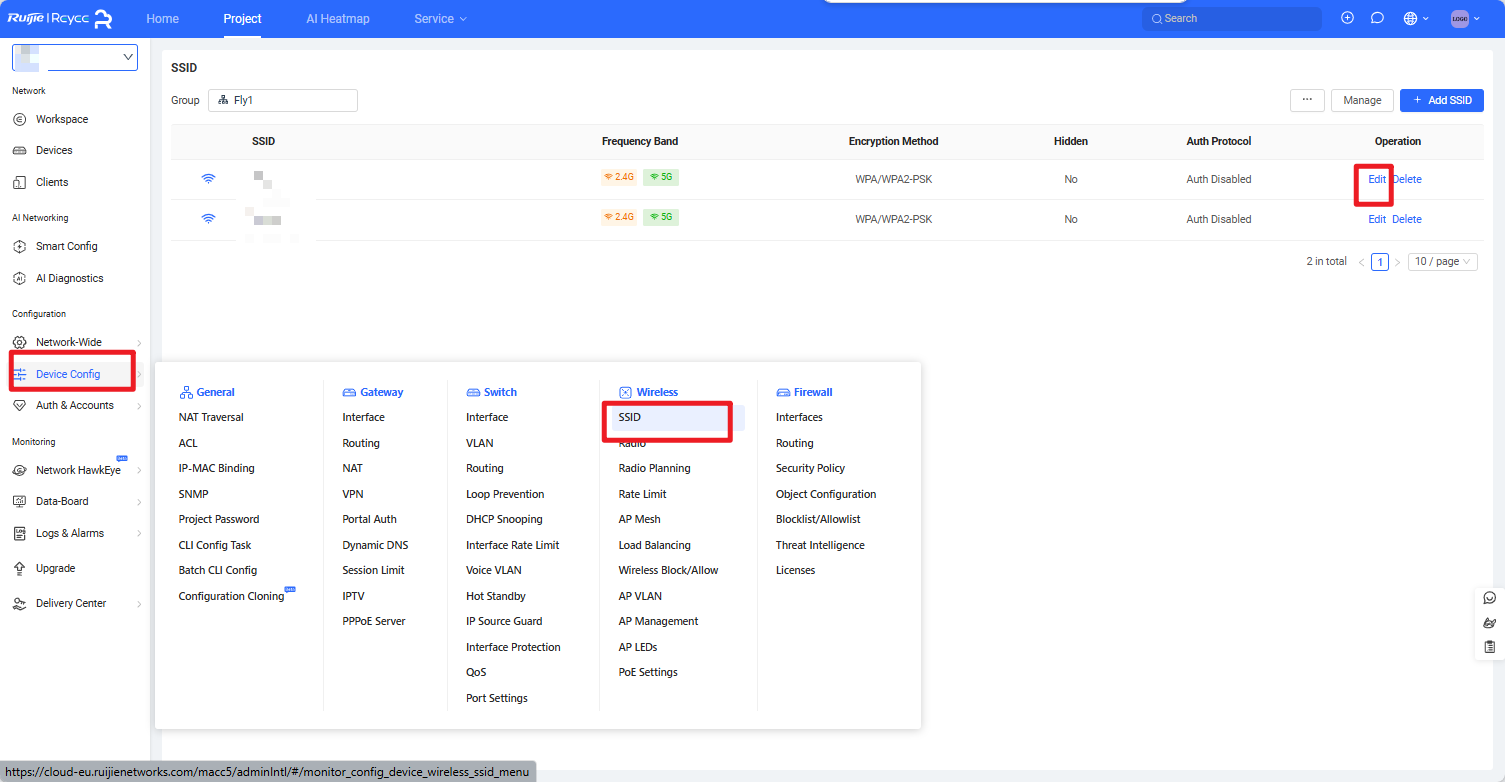
Task: Select PoE Settings in Wireless menu
Action: pos(648,672)
